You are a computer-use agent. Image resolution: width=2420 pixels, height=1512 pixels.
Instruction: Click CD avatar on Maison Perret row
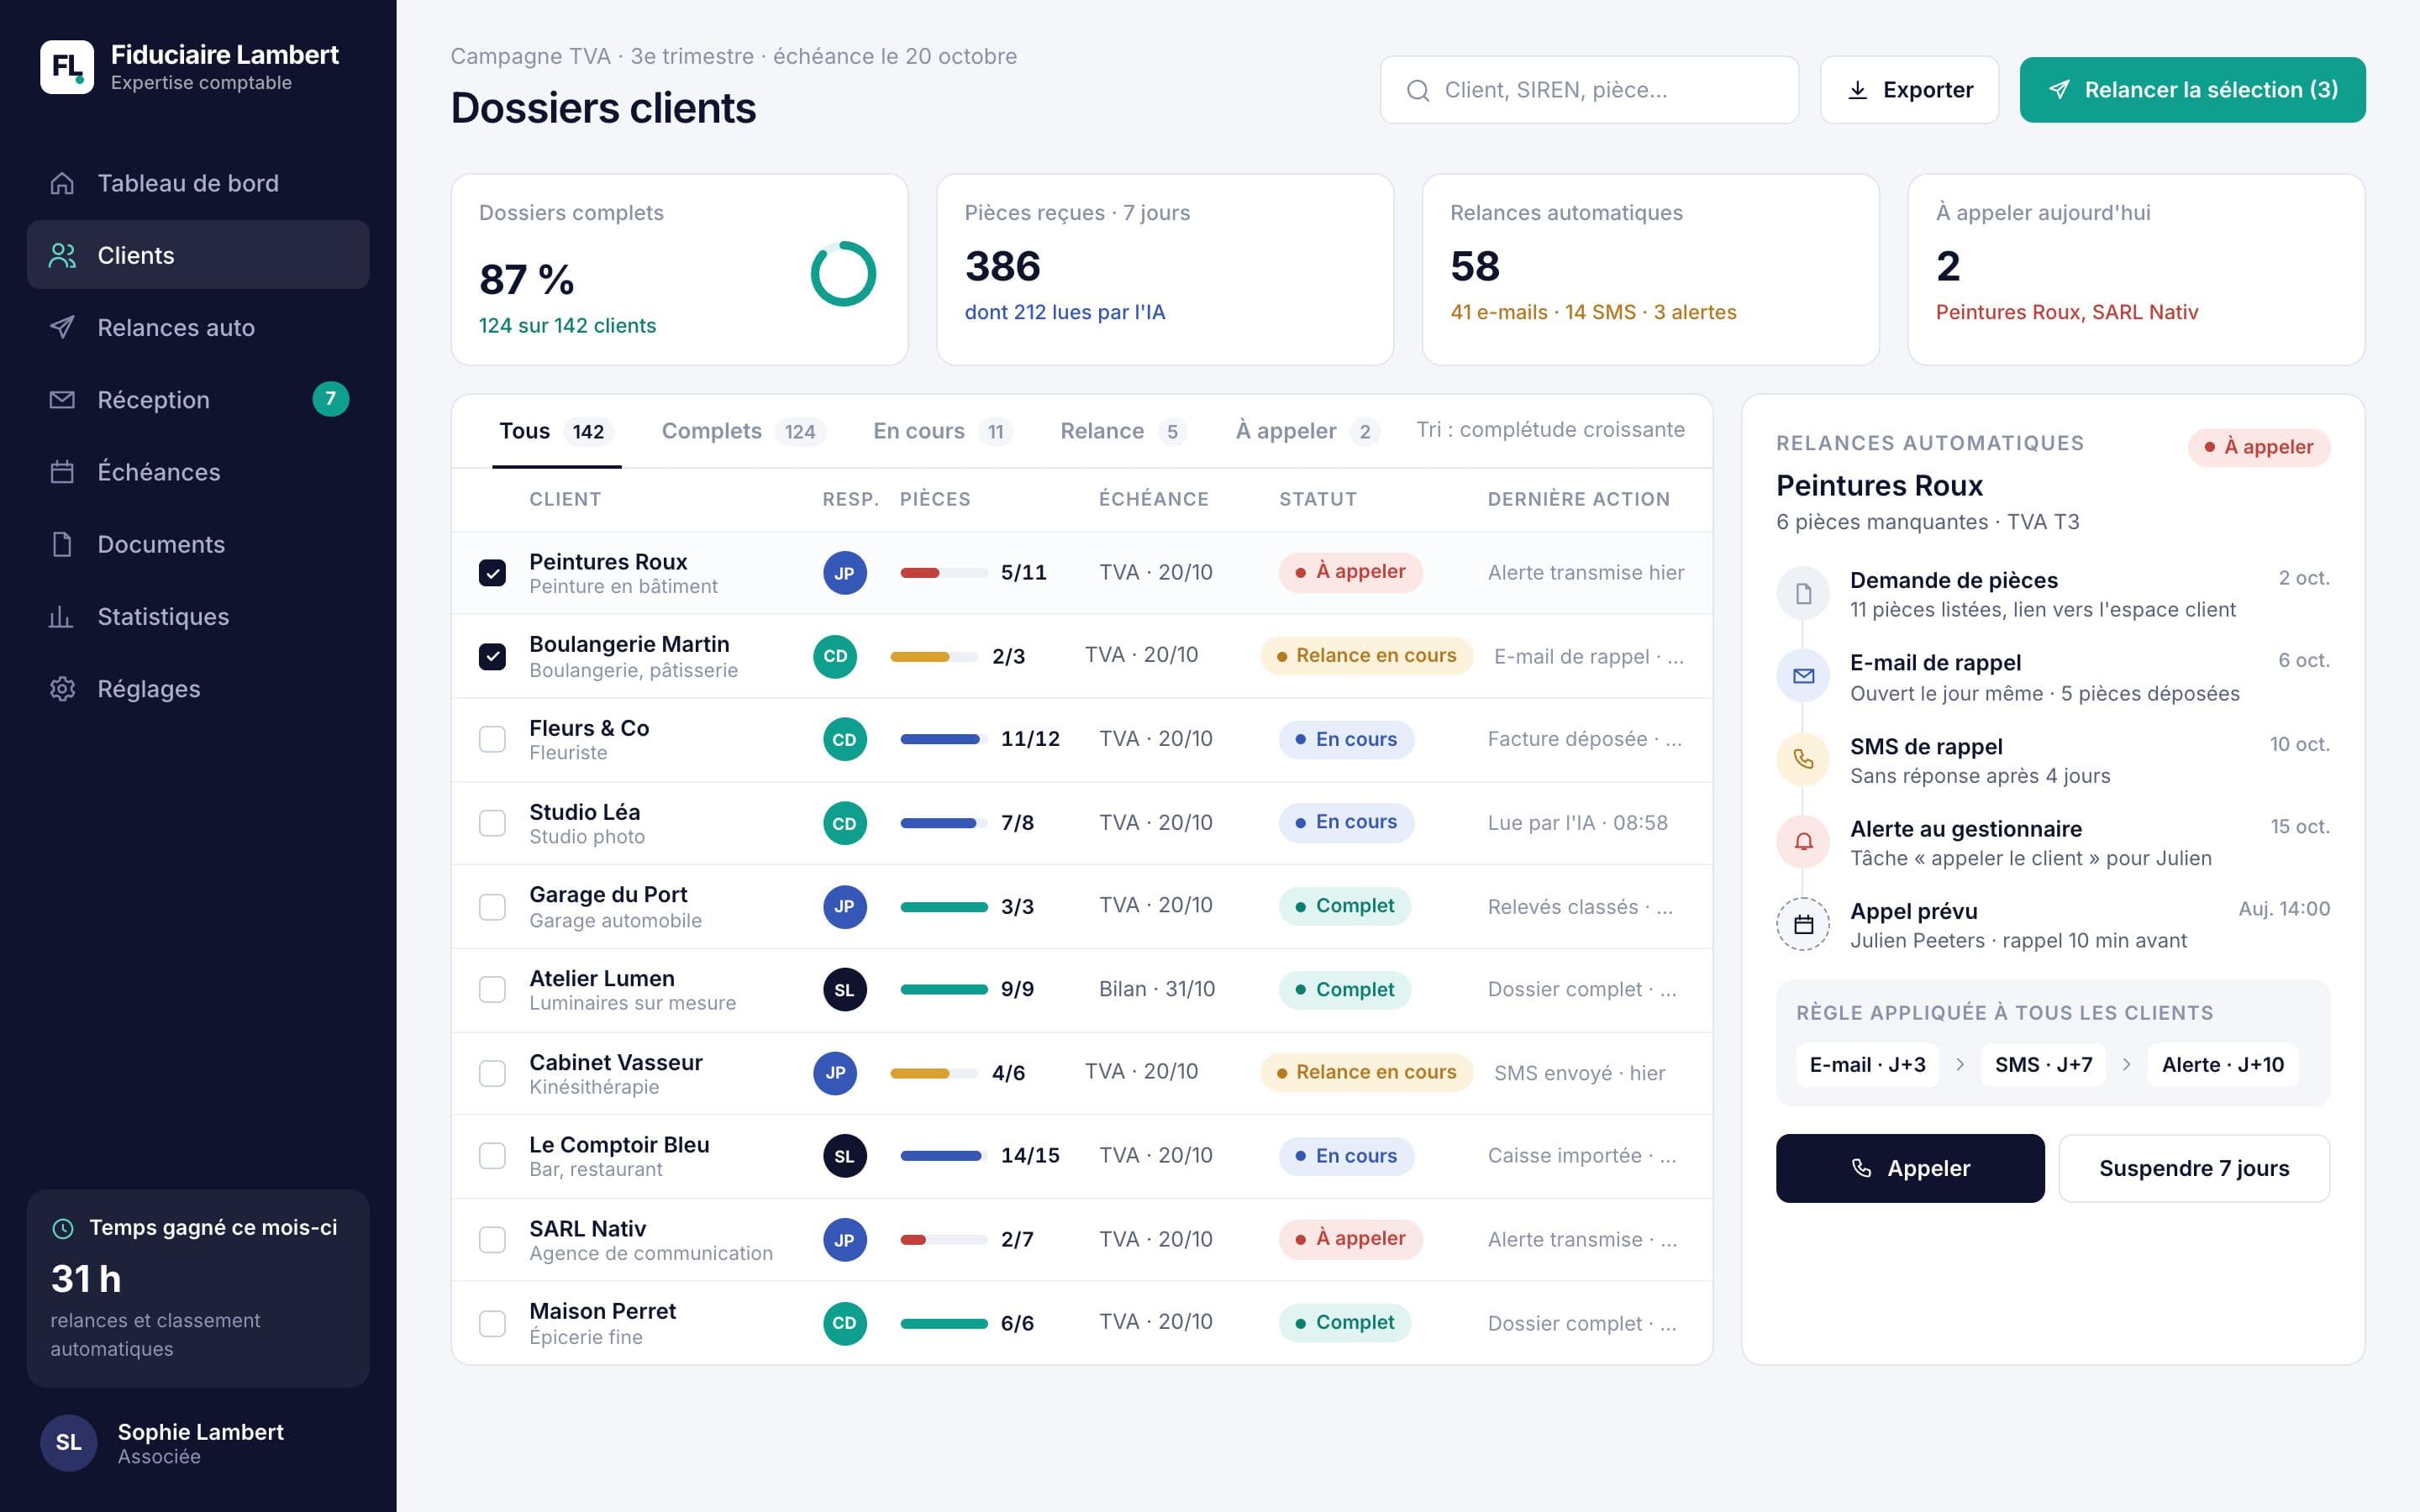pos(844,1323)
